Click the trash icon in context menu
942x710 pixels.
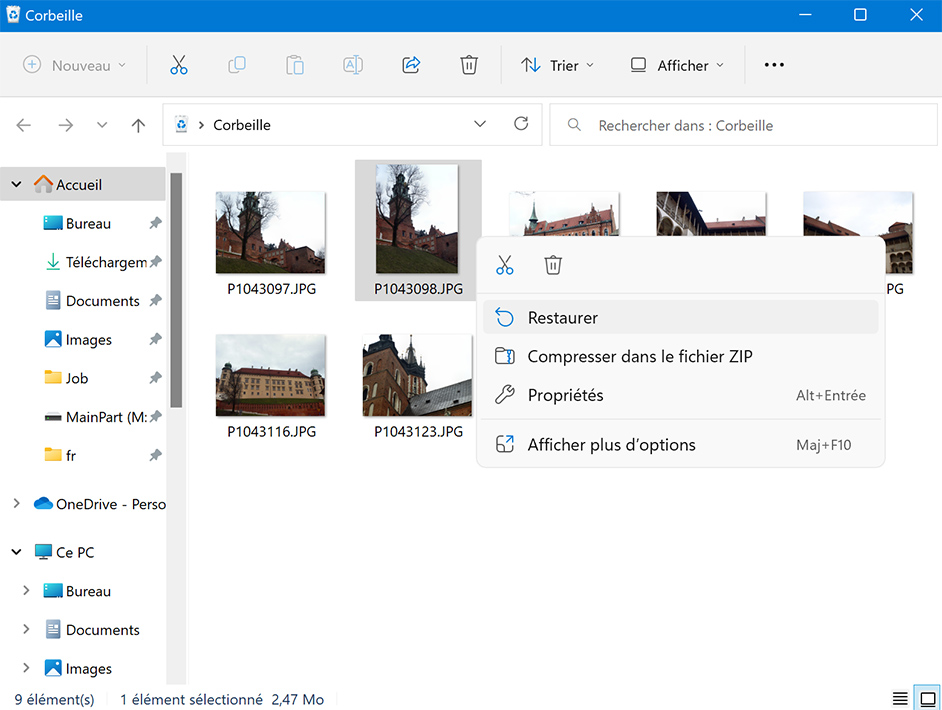click(553, 265)
